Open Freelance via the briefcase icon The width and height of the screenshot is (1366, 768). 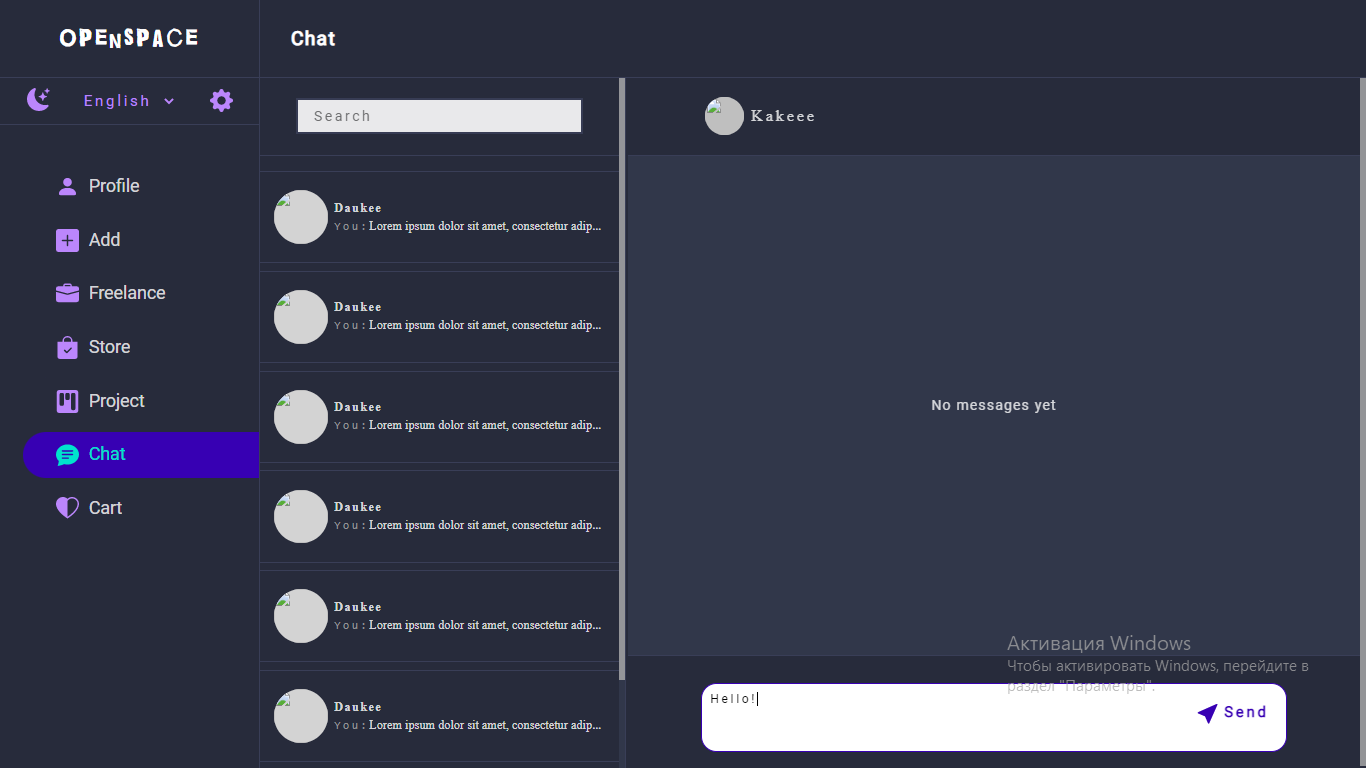[x=67, y=292]
